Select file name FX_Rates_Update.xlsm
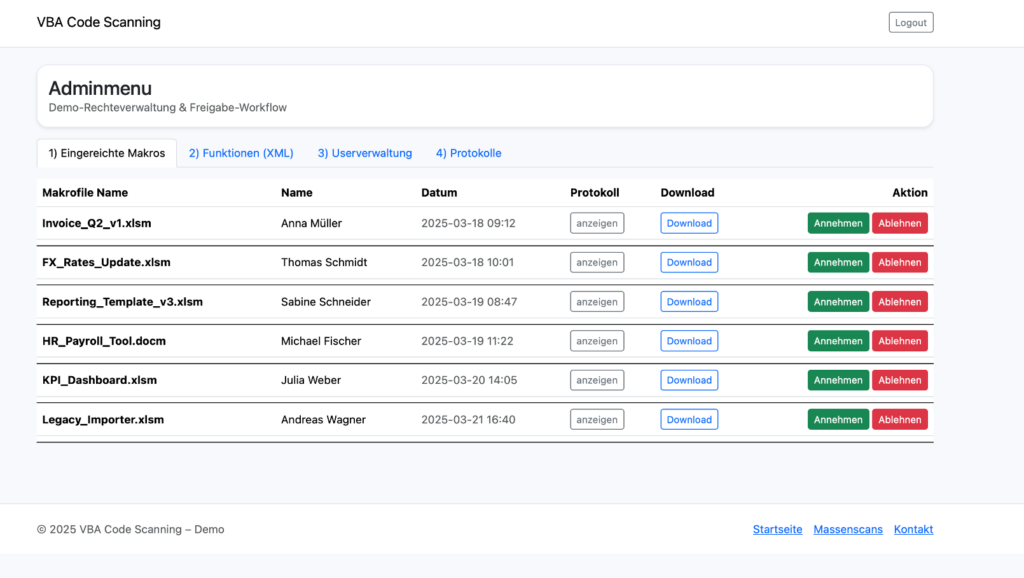1024x578 pixels. (106, 262)
